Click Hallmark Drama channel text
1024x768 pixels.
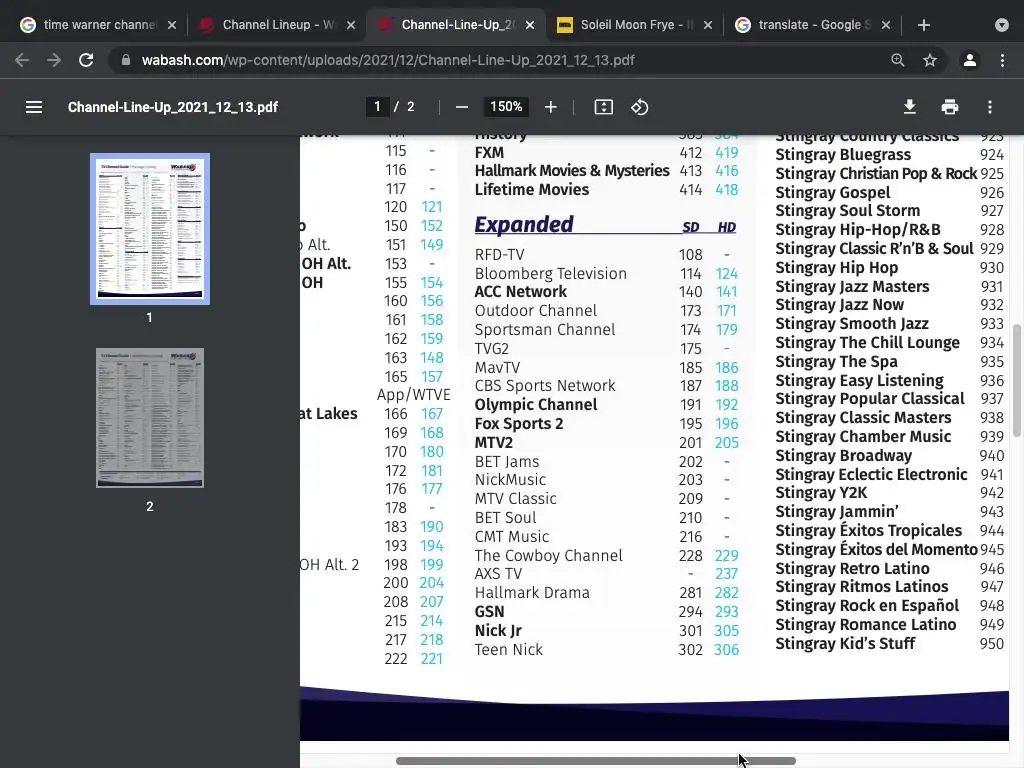click(x=532, y=593)
